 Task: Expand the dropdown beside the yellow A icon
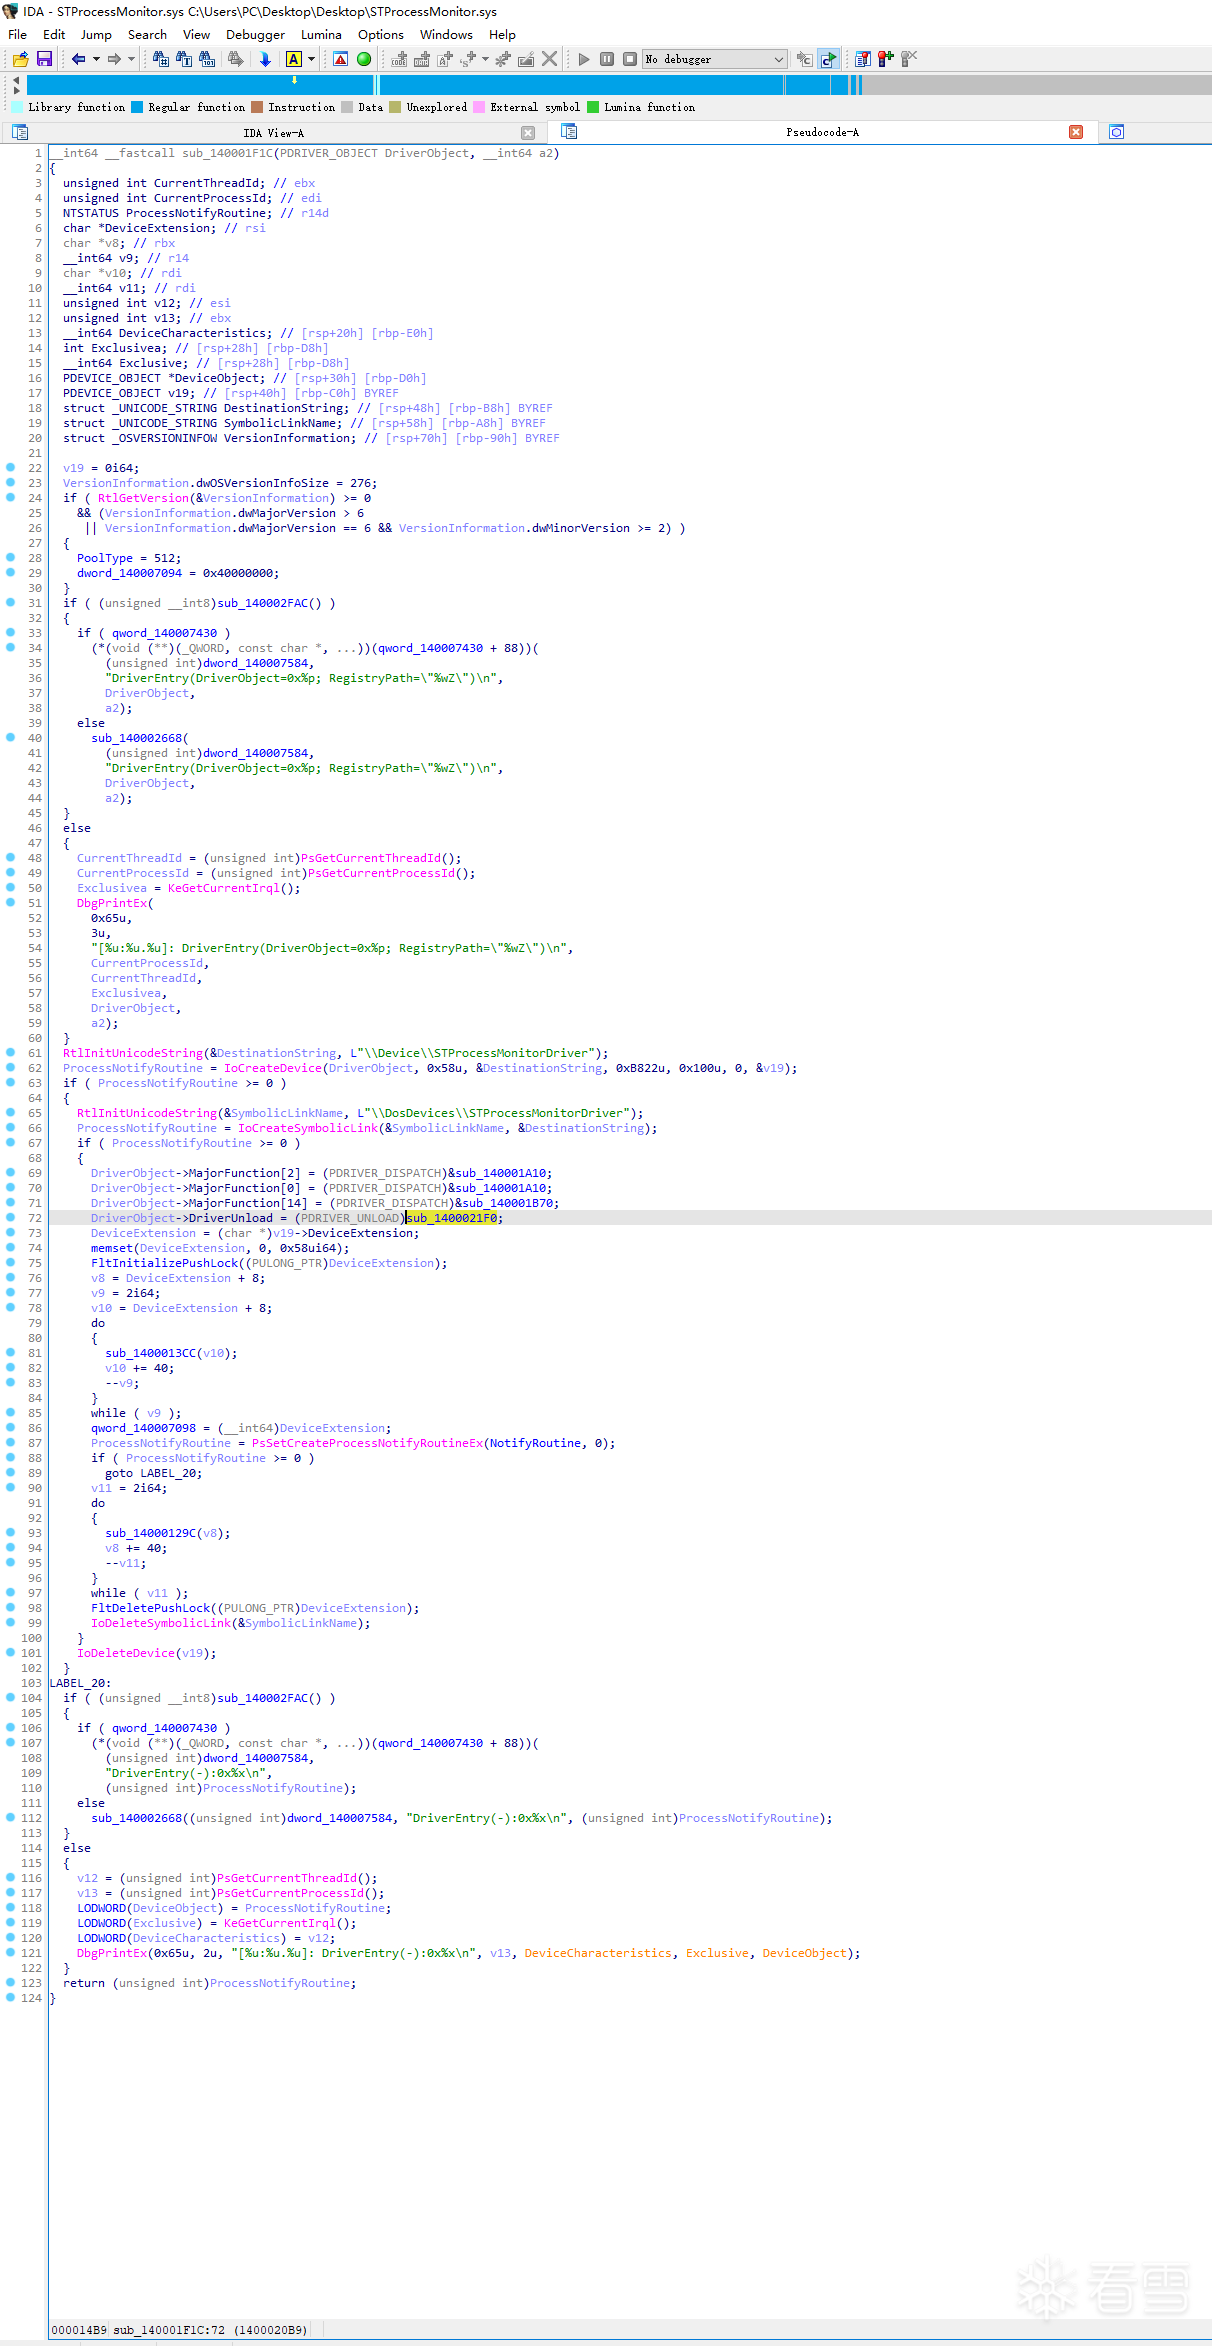(x=311, y=60)
